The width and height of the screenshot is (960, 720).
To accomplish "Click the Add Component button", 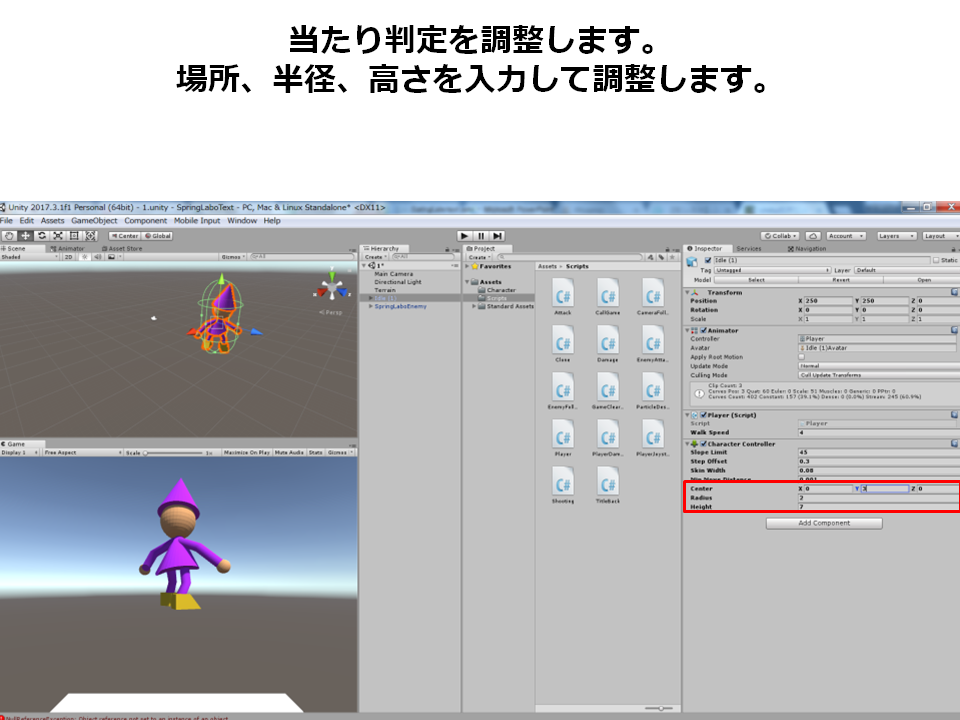I will pos(824,523).
